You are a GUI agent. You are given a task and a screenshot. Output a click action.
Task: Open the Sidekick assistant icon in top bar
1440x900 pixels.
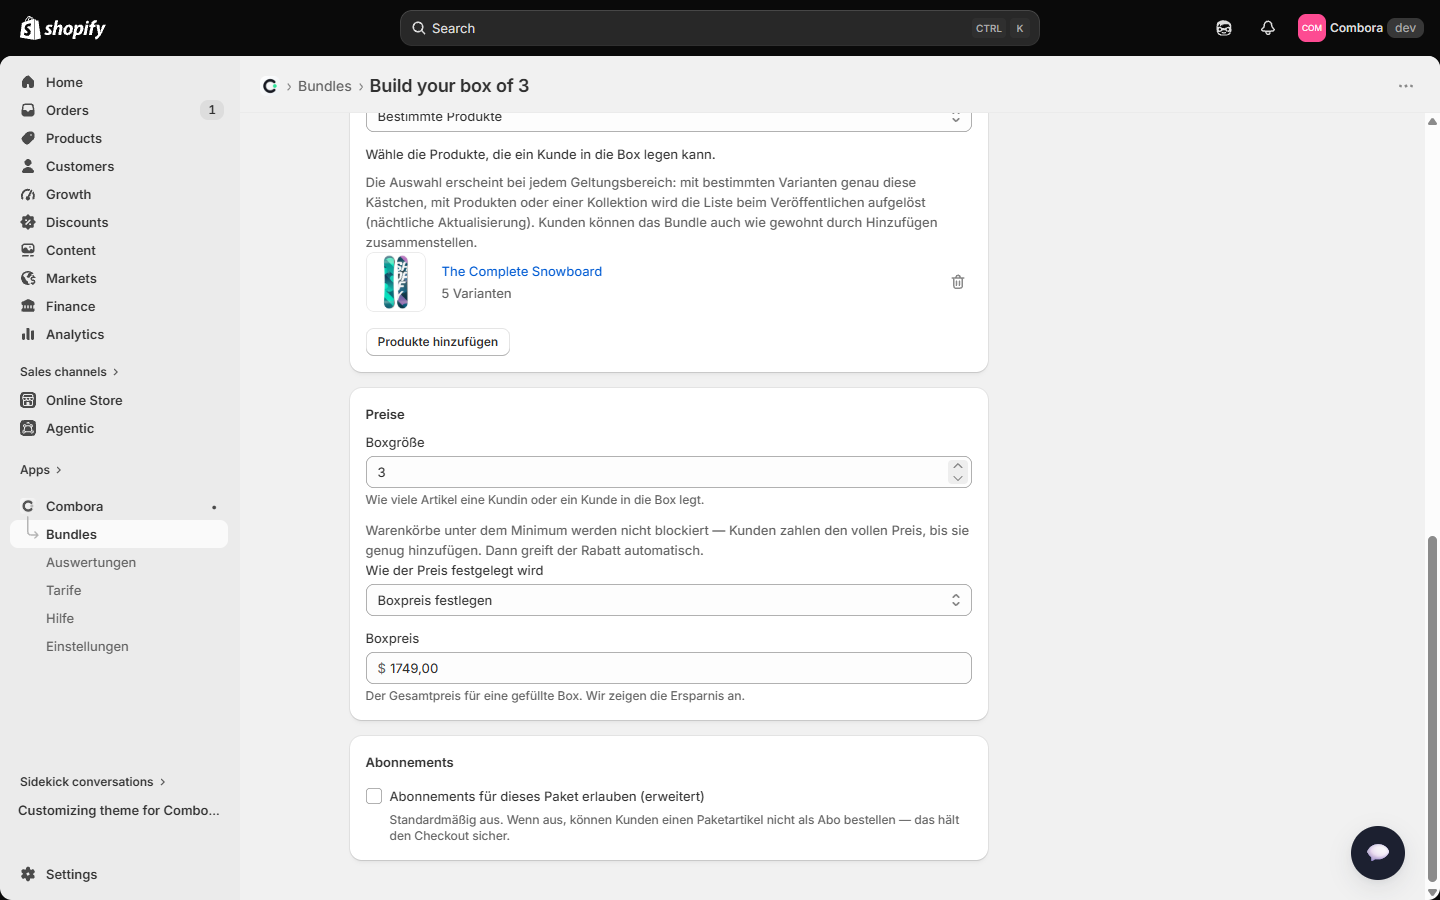(x=1224, y=28)
